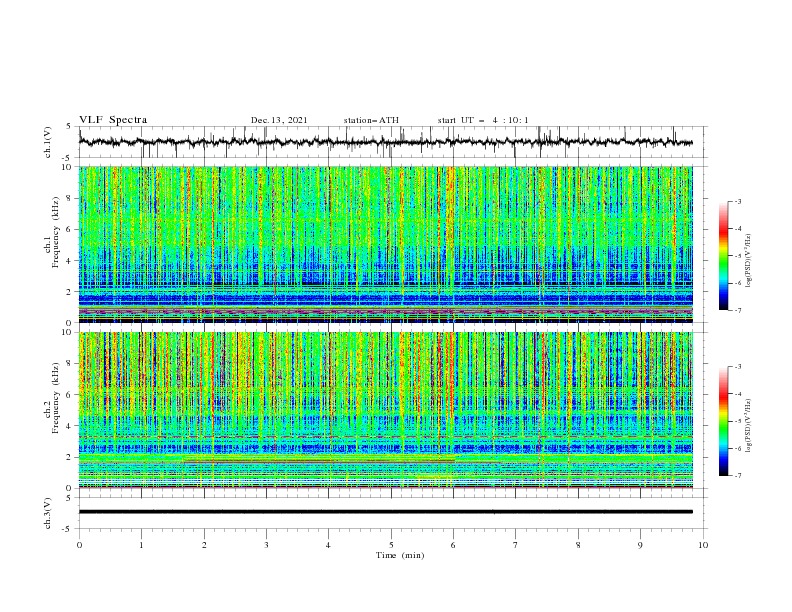Click the "-3" label on ch.1 color bar
The image size is (792, 612).
[738, 201]
